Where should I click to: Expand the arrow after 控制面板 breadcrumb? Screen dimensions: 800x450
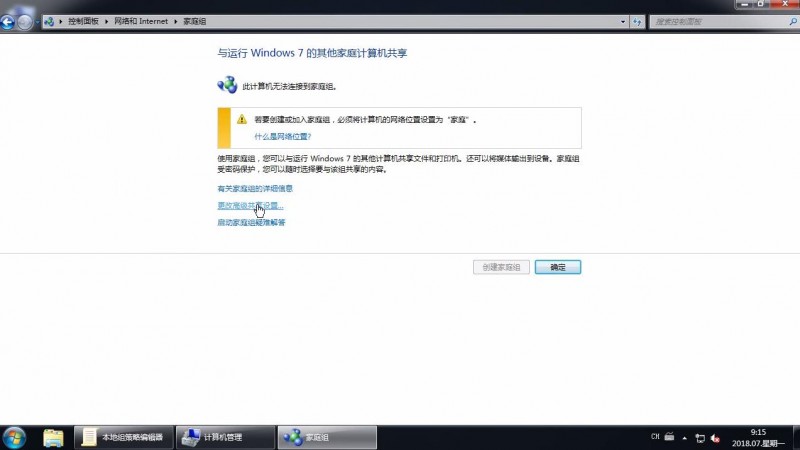tap(107, 21)
